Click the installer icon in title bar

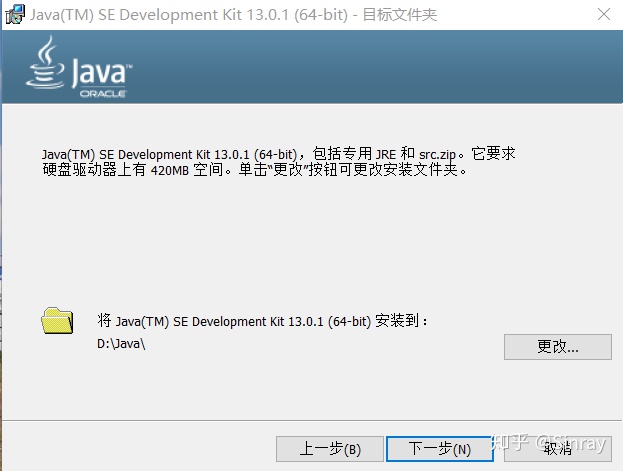[x=15, y=14]
